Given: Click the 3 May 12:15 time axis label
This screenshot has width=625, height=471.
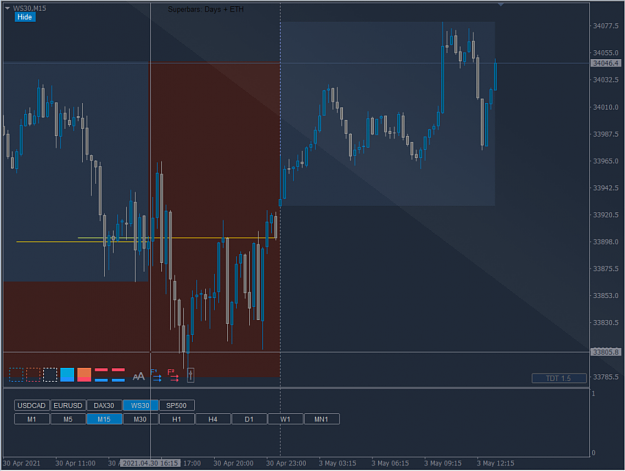Looking at the screenshot, I should pos(495,463).
